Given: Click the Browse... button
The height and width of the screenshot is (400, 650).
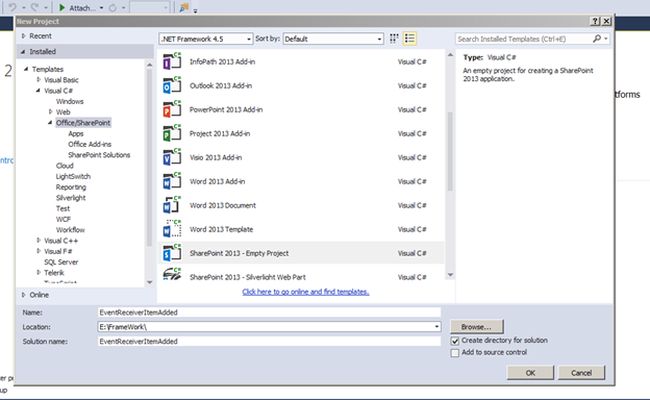Looking at the screenshot, I should point(477,327).
